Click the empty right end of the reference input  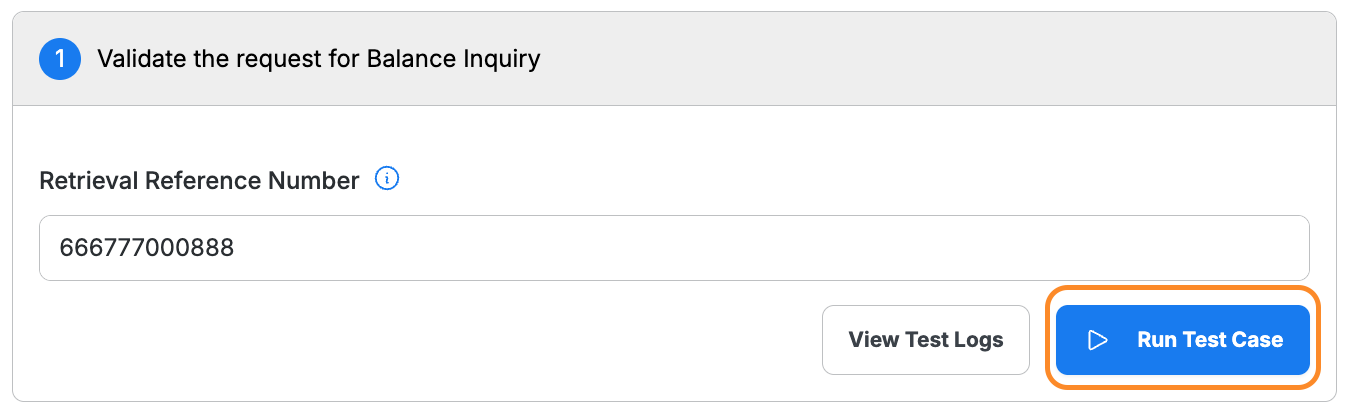tap(1200, 248)
